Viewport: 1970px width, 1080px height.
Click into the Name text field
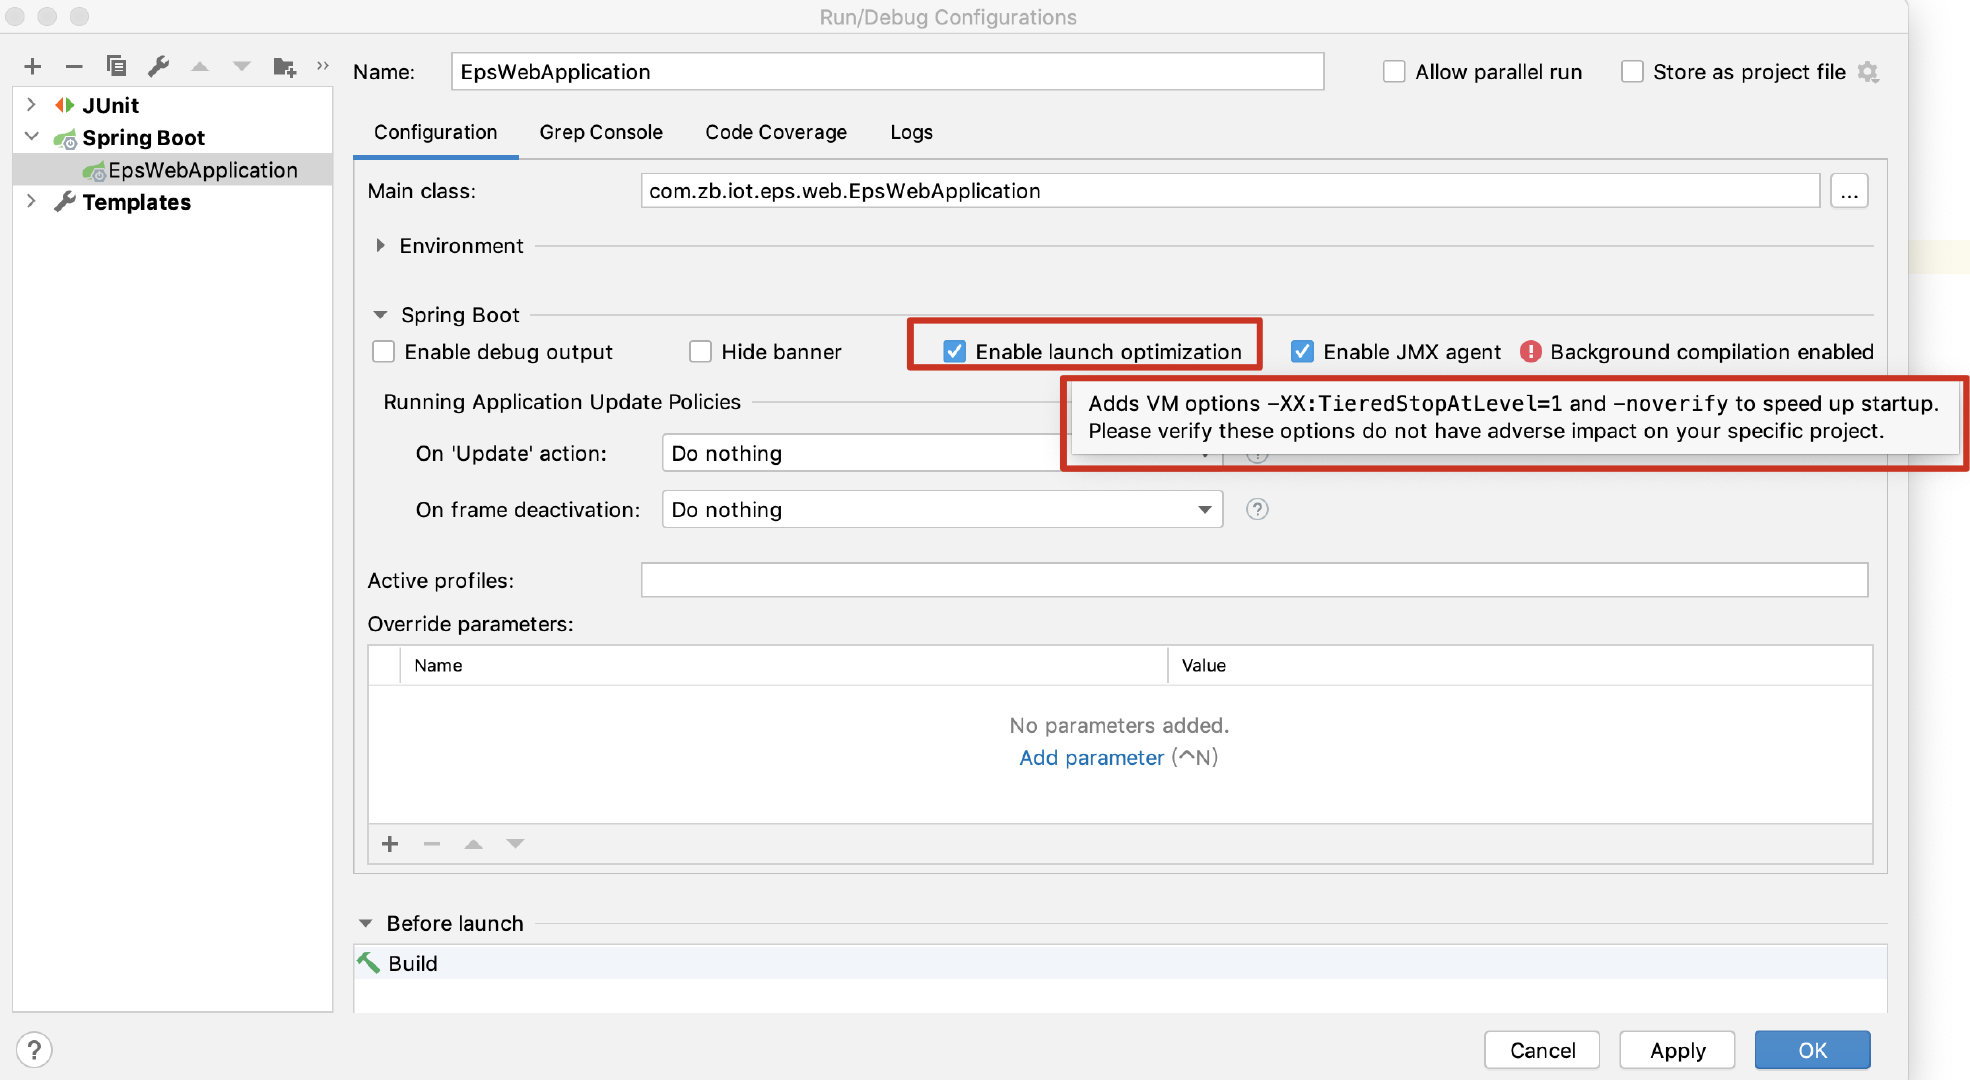pos(888,72)
